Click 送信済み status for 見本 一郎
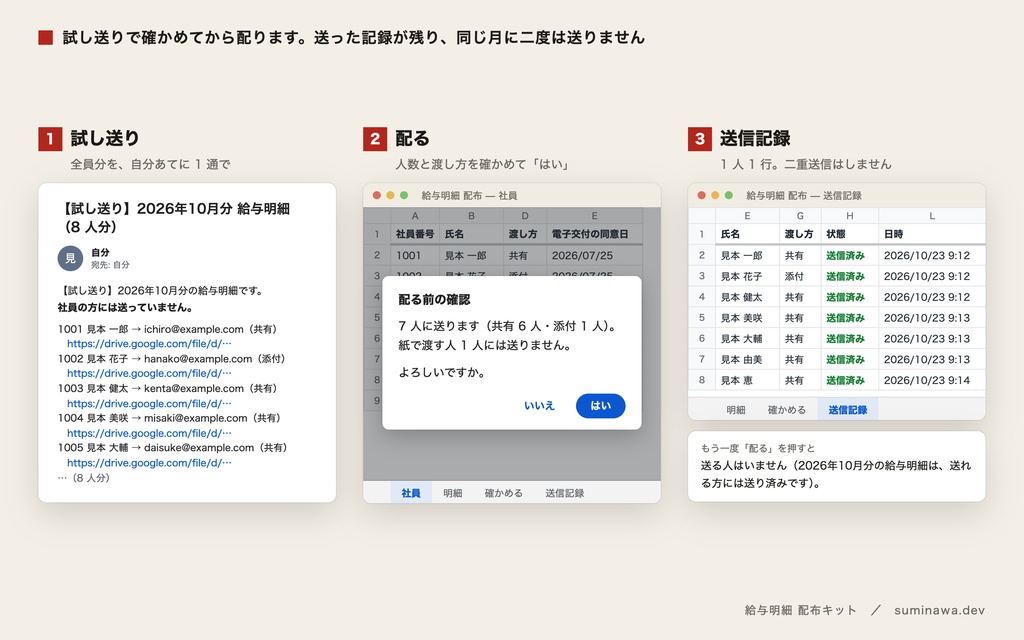The width and height of the screenshot is (1024, 640). tap(850, 255)
